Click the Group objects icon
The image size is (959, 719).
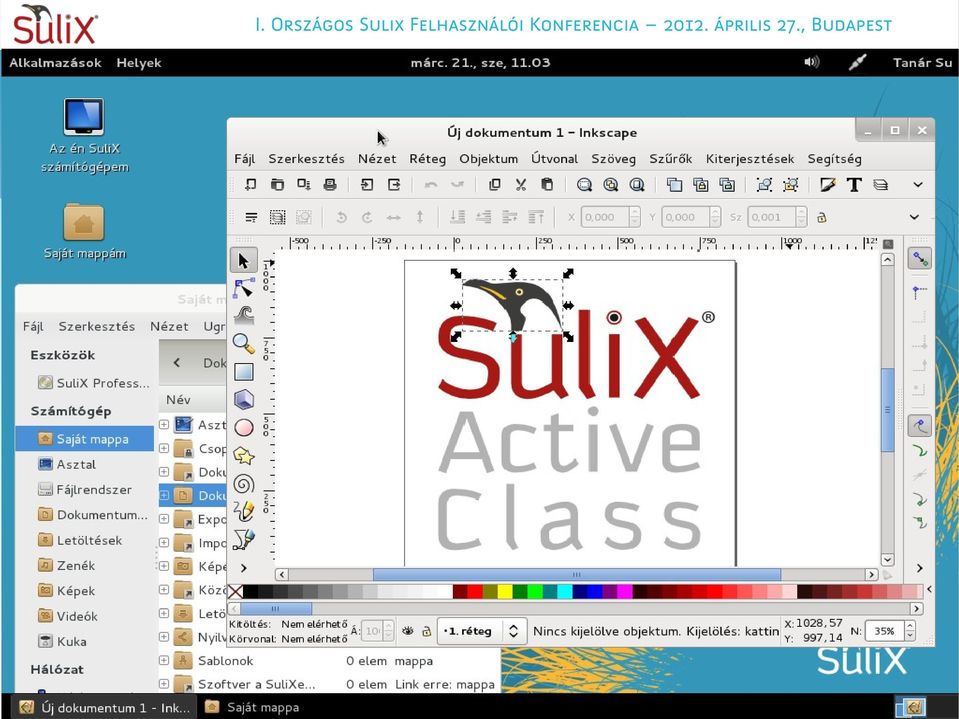[764, 184]
